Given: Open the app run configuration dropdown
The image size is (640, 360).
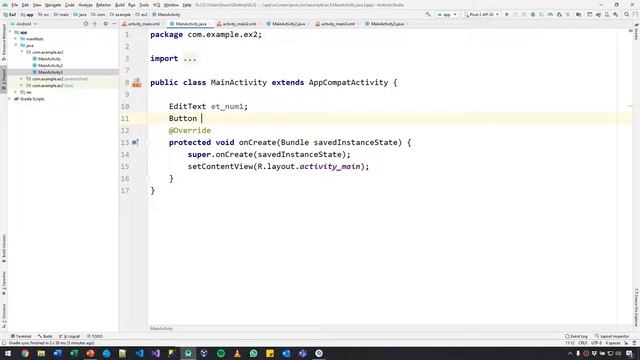Looking at the screenshot, I should [x=447, y=14].
